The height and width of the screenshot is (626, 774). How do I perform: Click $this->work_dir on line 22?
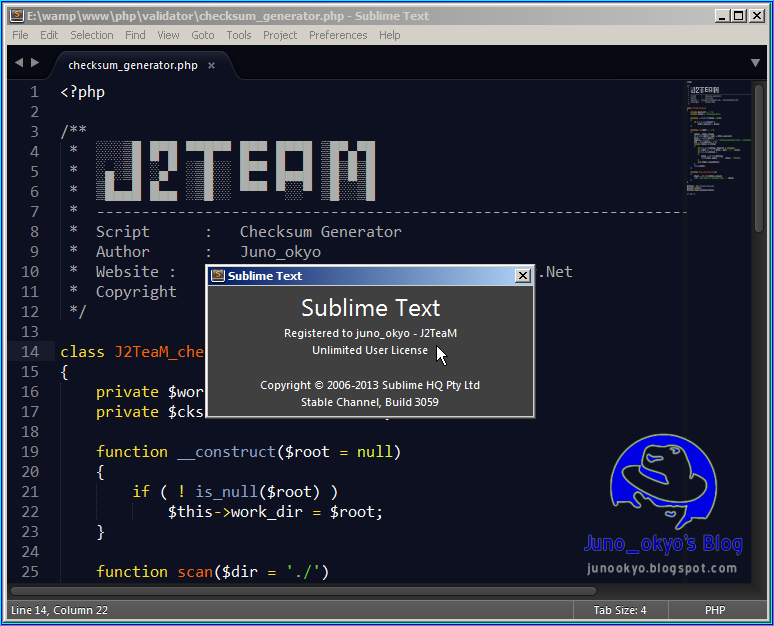tap(235, 512)
